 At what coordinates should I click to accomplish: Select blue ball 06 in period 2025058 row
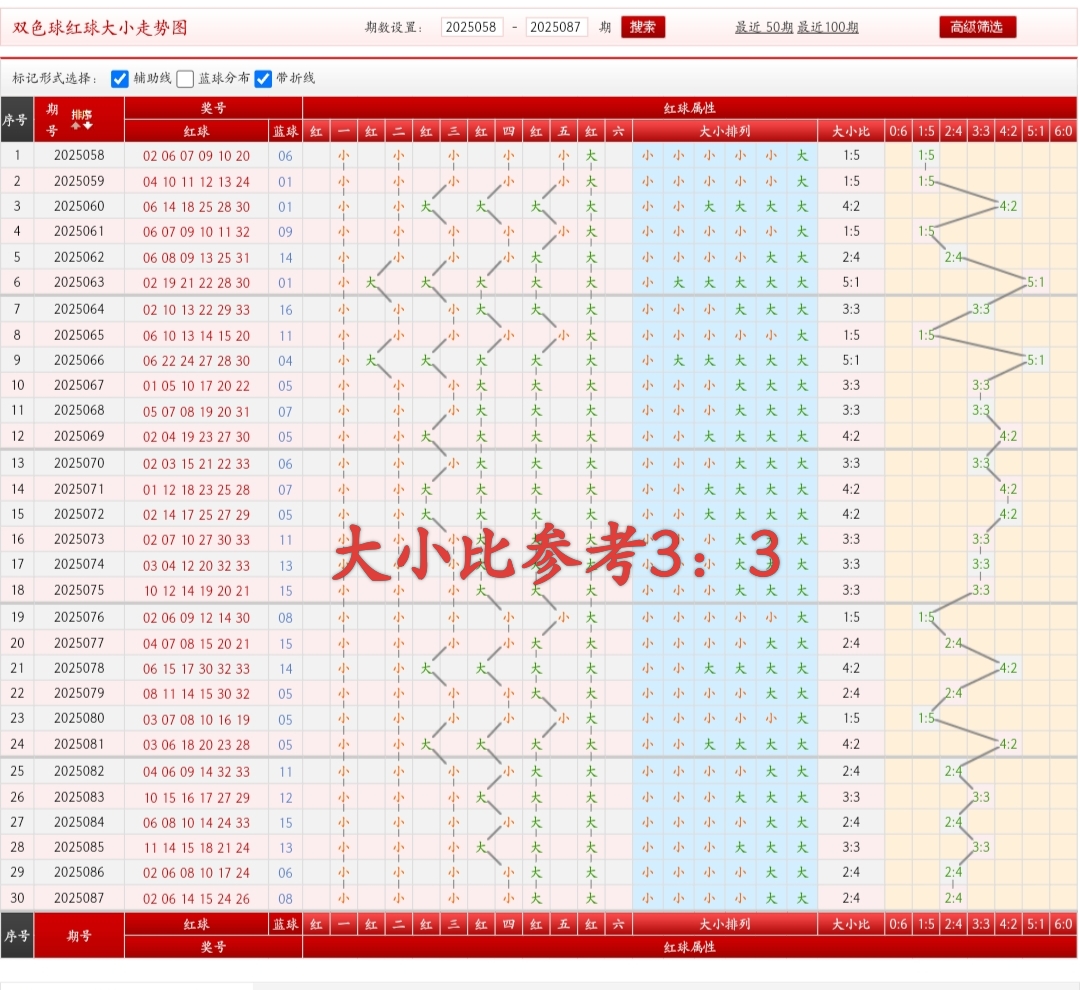[x=286, y=156]
